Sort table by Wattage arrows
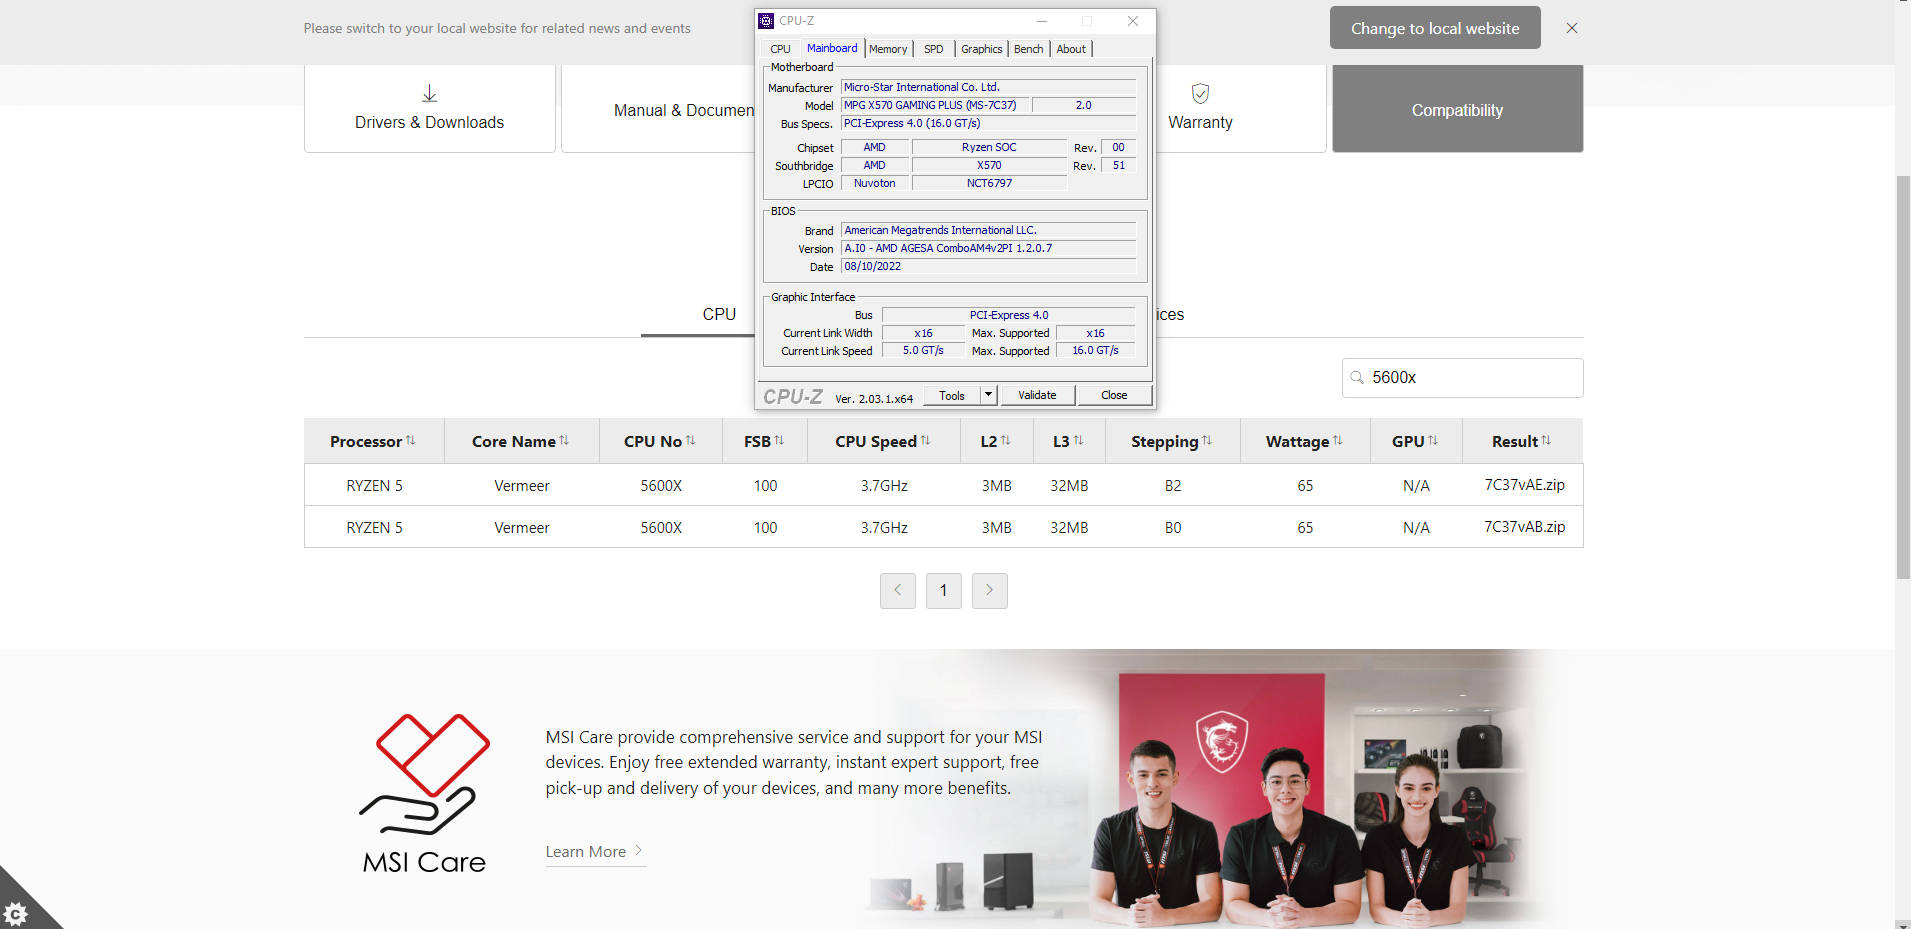Screen dimensions: 1911x929 (1338, 440)
